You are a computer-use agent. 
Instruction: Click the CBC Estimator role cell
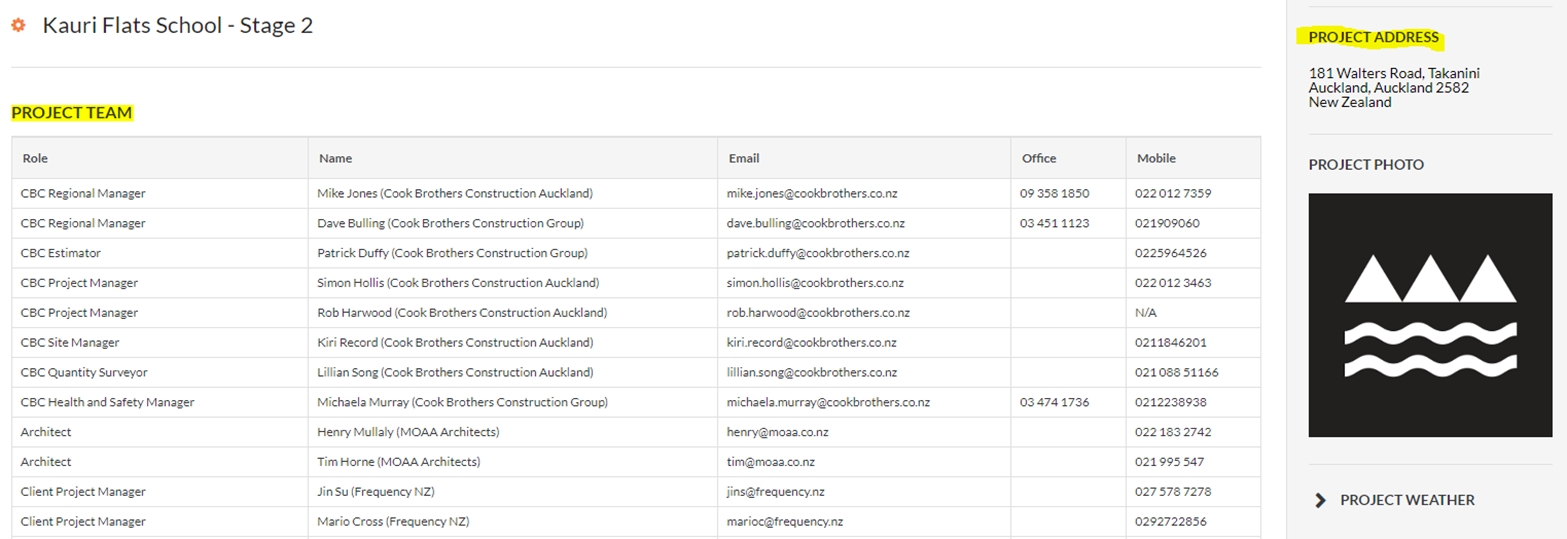160,253
